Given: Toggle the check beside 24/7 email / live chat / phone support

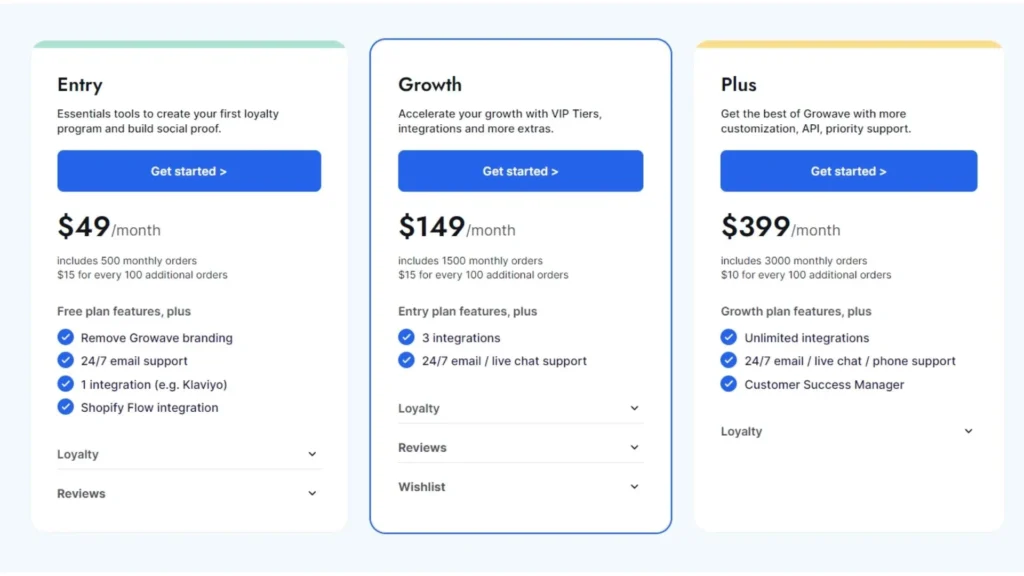Looking at the screenshot, I should (x=729, y=361).
